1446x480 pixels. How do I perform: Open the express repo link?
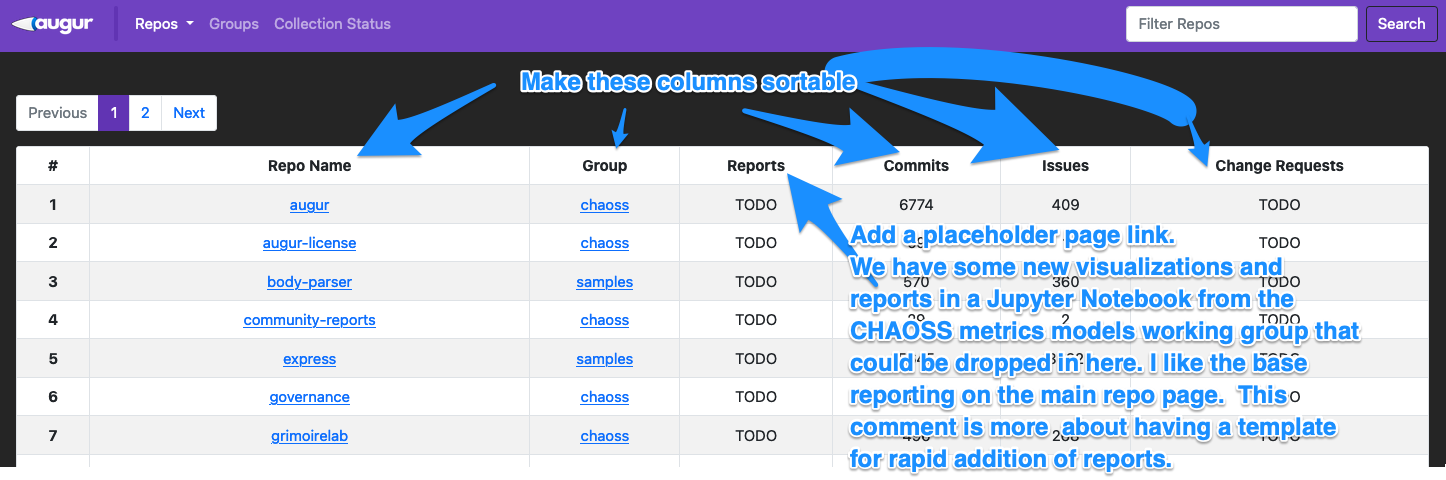point(309,359)
